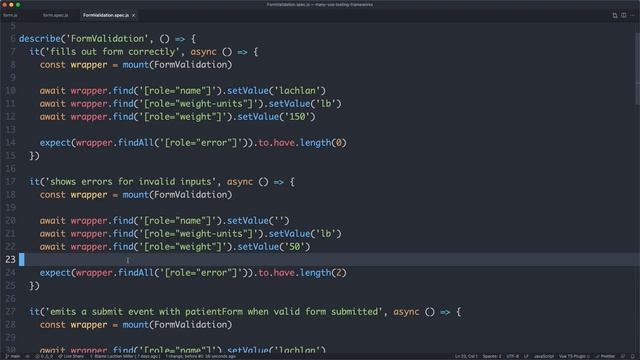Start a Live Share session
The image size is (640, 360).
click(x=71, y=356)
